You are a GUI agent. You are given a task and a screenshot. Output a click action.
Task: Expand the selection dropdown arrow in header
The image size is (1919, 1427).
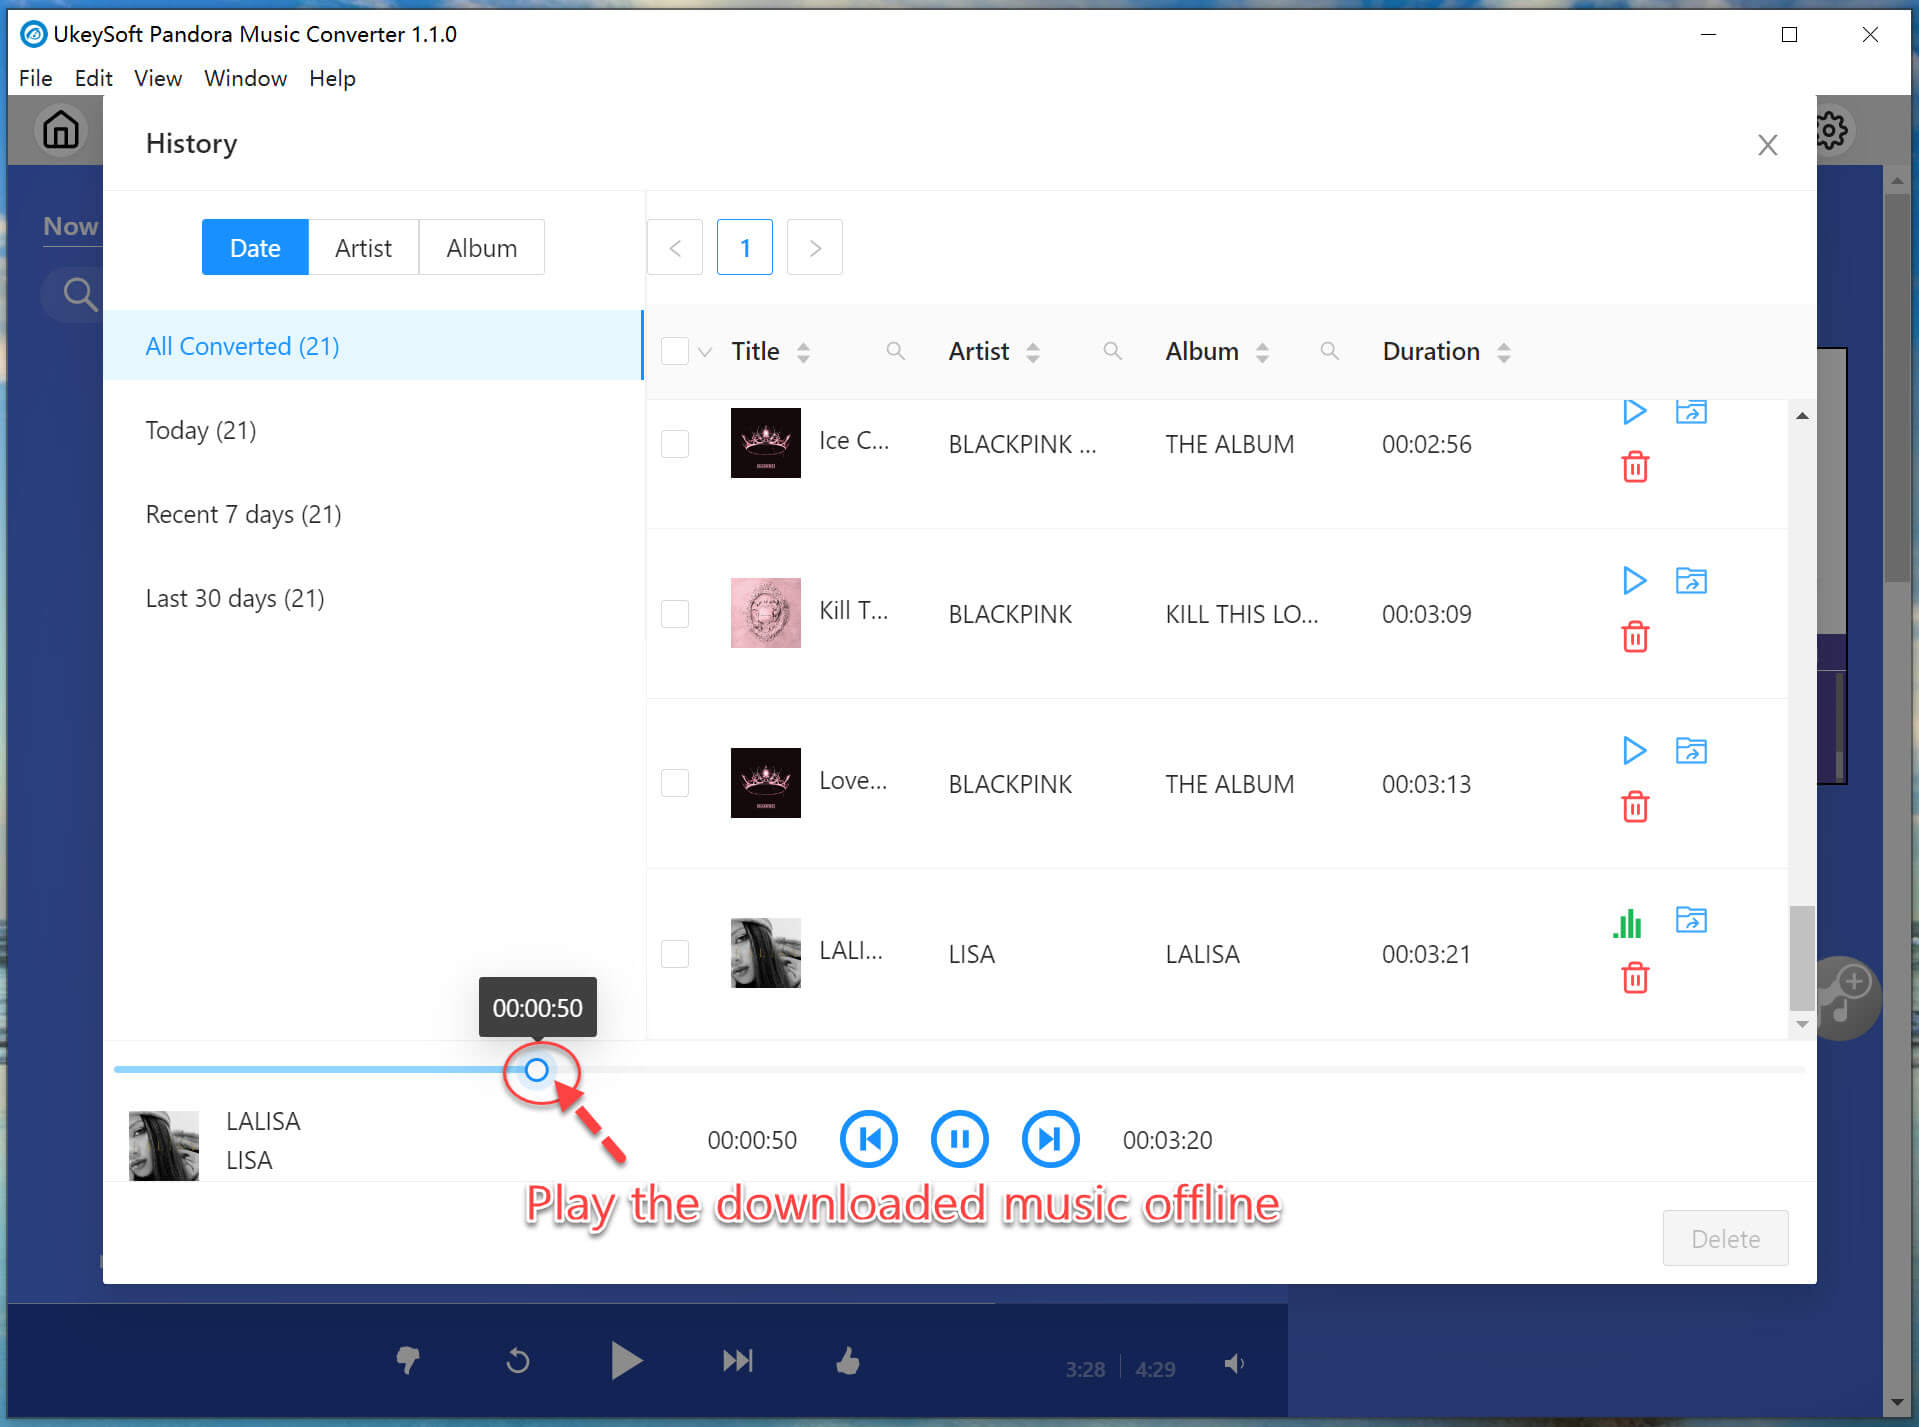pos(705,352)
